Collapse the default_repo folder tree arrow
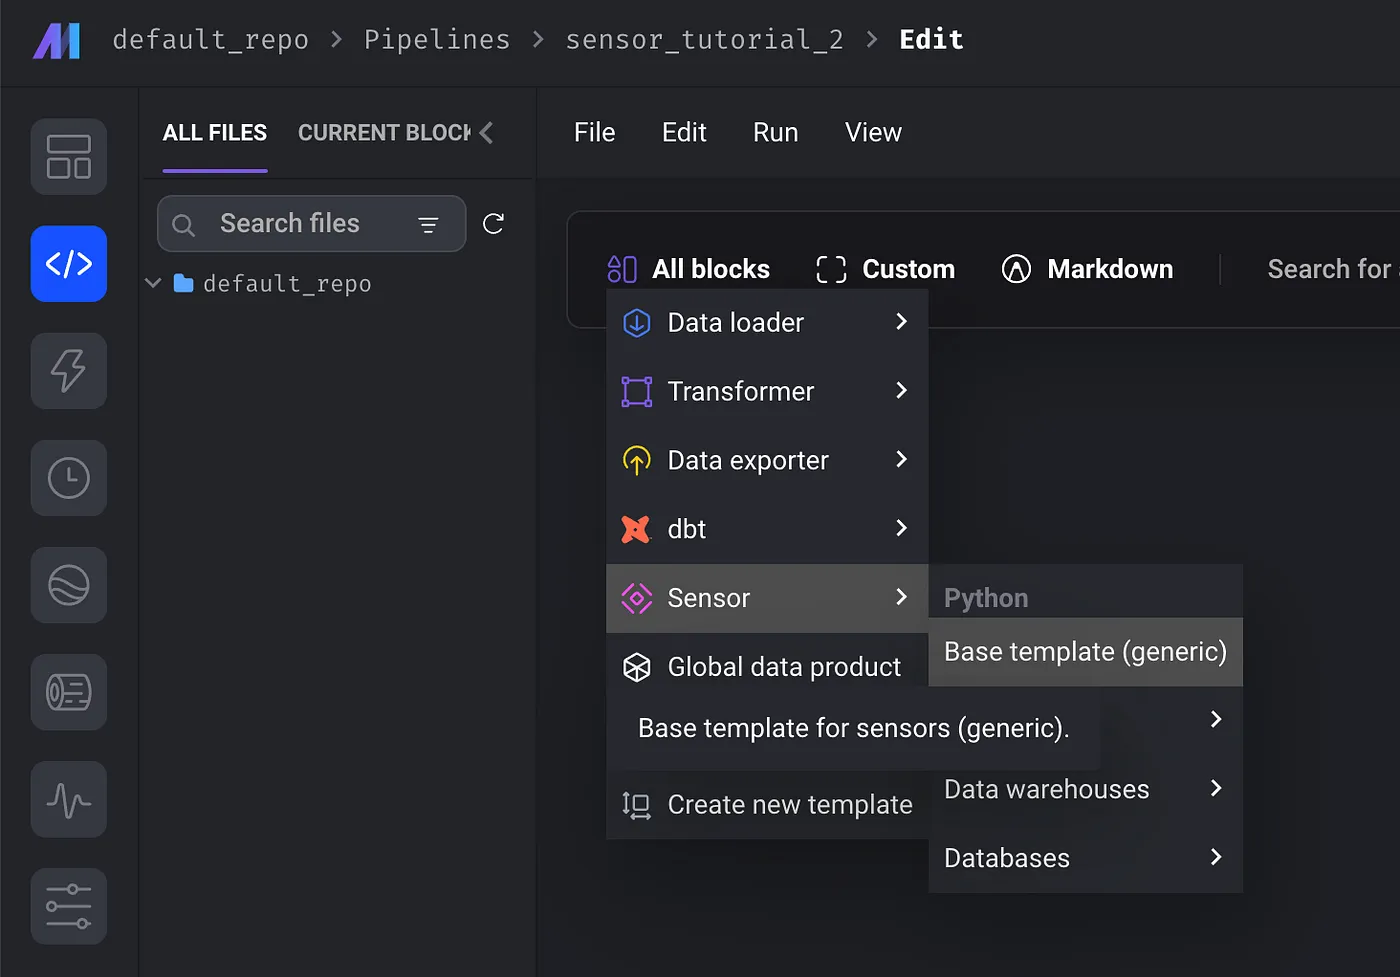 pyautogui.click(x=153, y=284)
